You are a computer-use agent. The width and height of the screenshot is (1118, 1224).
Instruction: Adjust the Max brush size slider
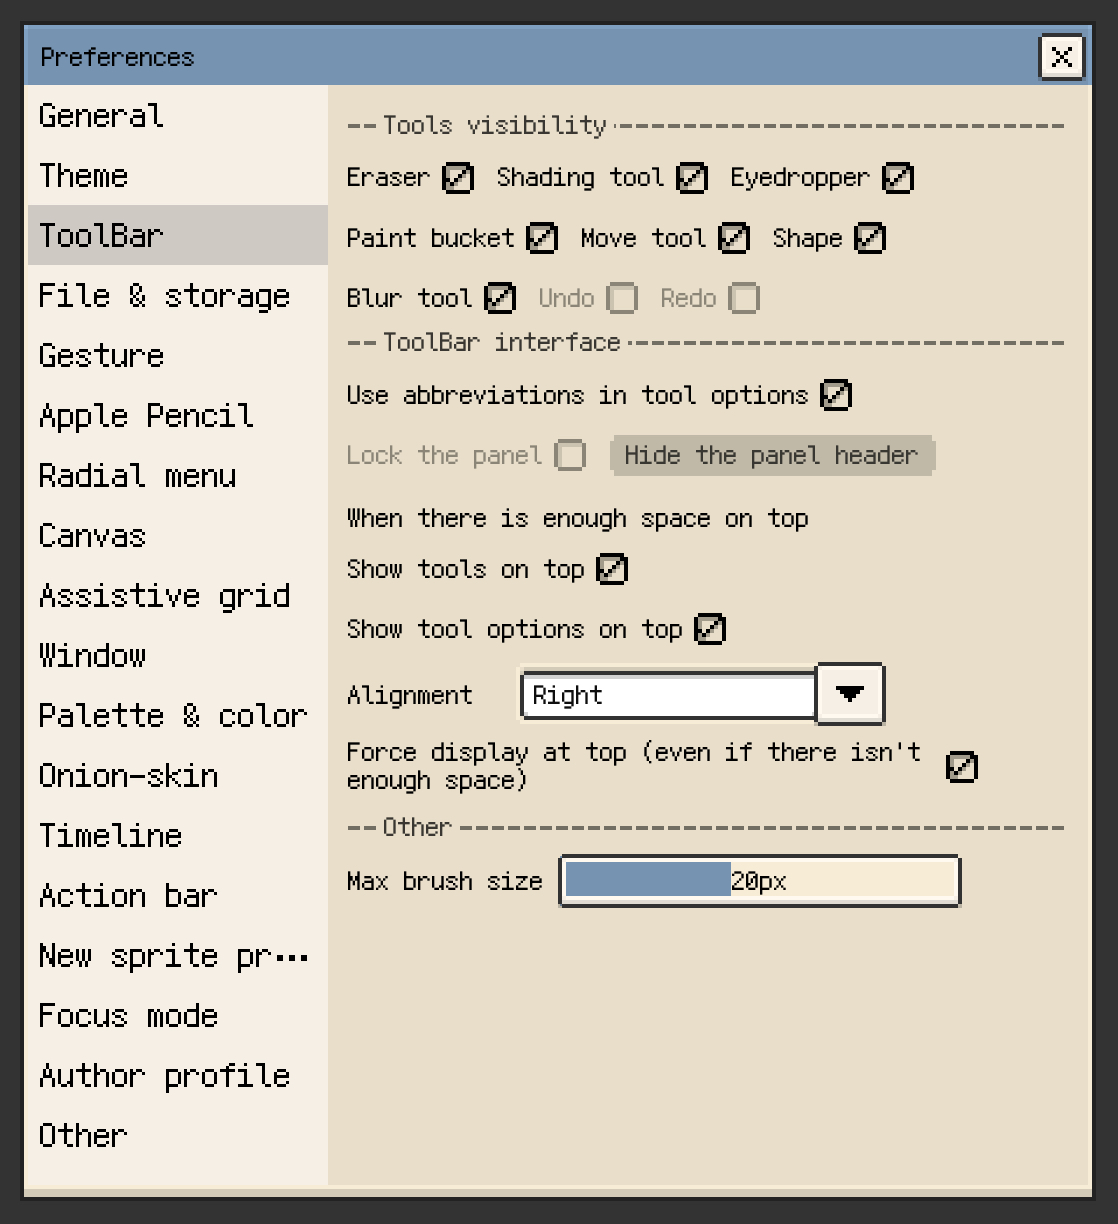759,881
